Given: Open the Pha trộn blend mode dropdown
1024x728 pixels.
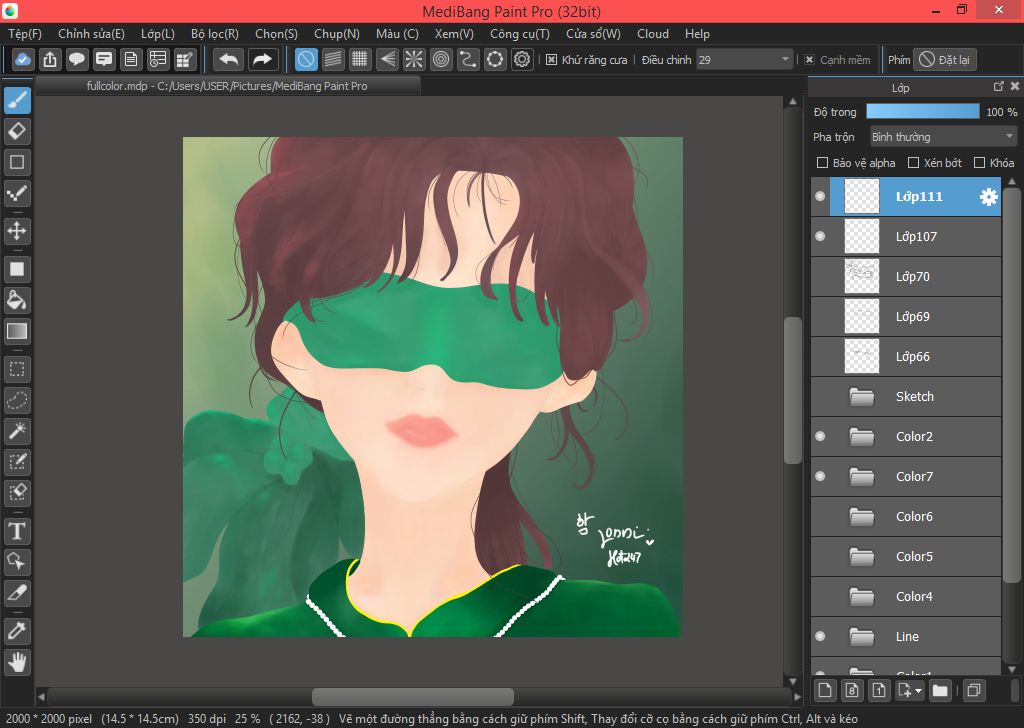Looking at the screenshot, I should point(942,137).
